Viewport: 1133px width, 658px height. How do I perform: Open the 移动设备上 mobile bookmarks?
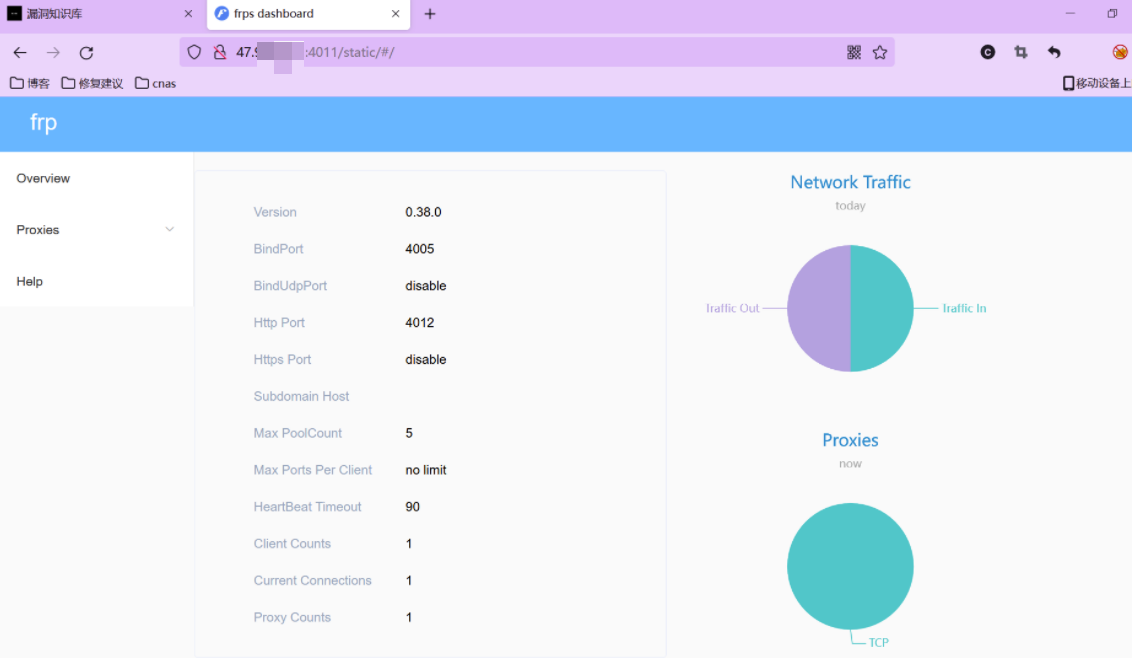point(1097,83)
